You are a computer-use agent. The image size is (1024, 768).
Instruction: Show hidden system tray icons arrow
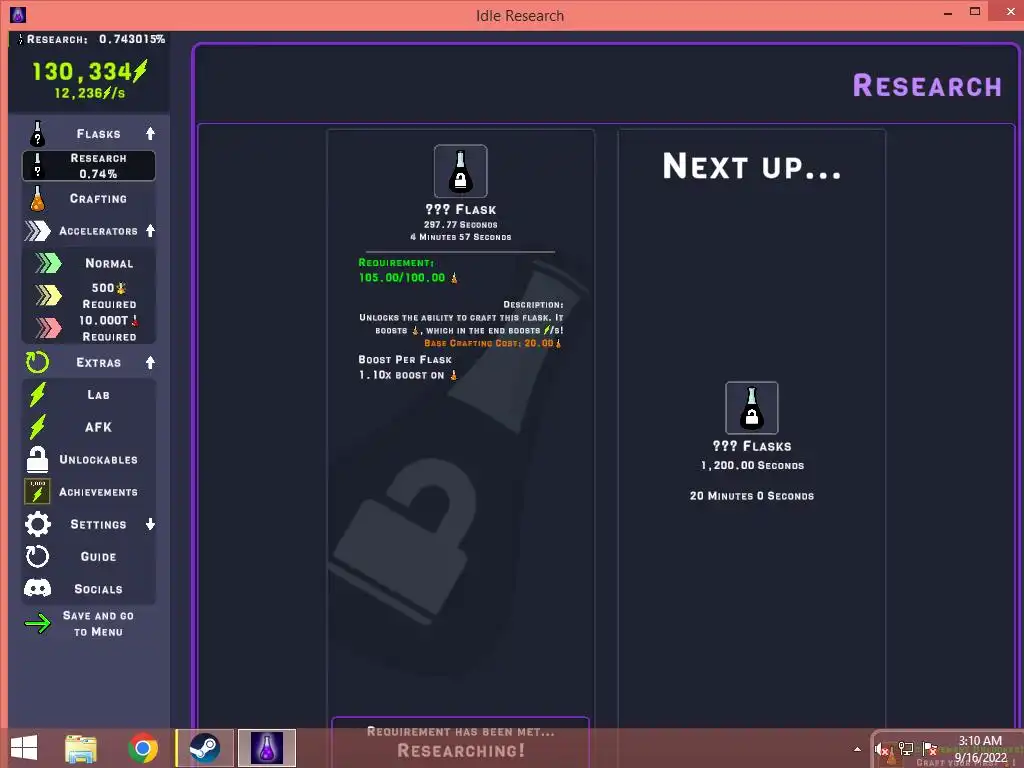(x=857, y=749)
